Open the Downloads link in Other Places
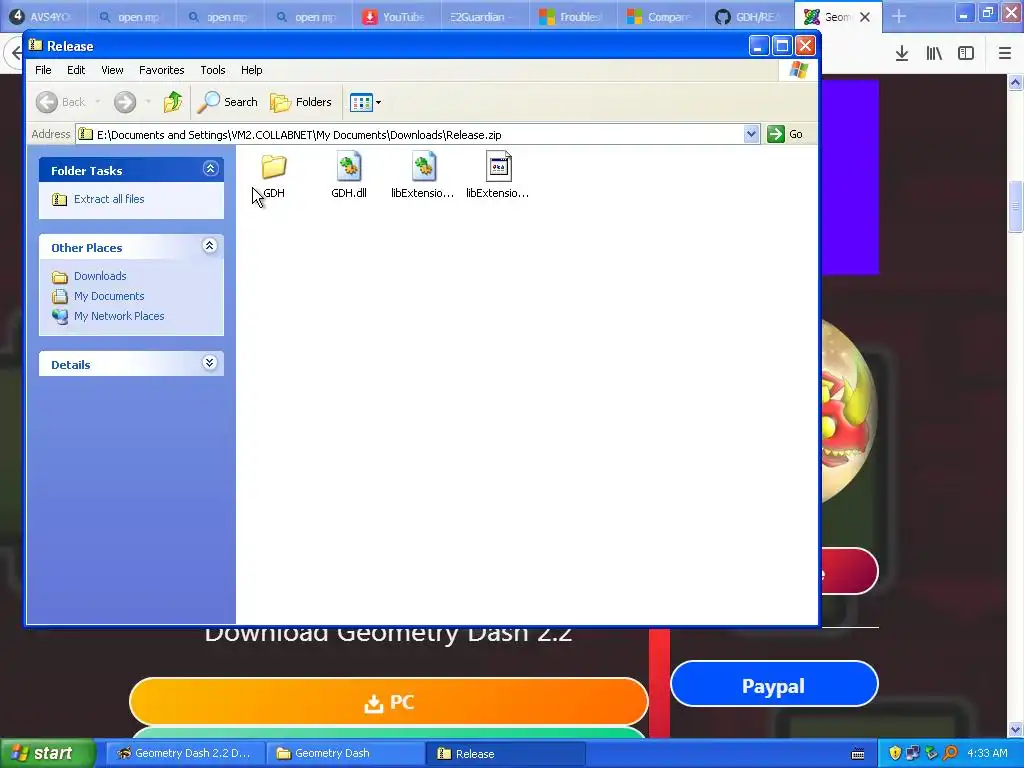 [100, 276]
